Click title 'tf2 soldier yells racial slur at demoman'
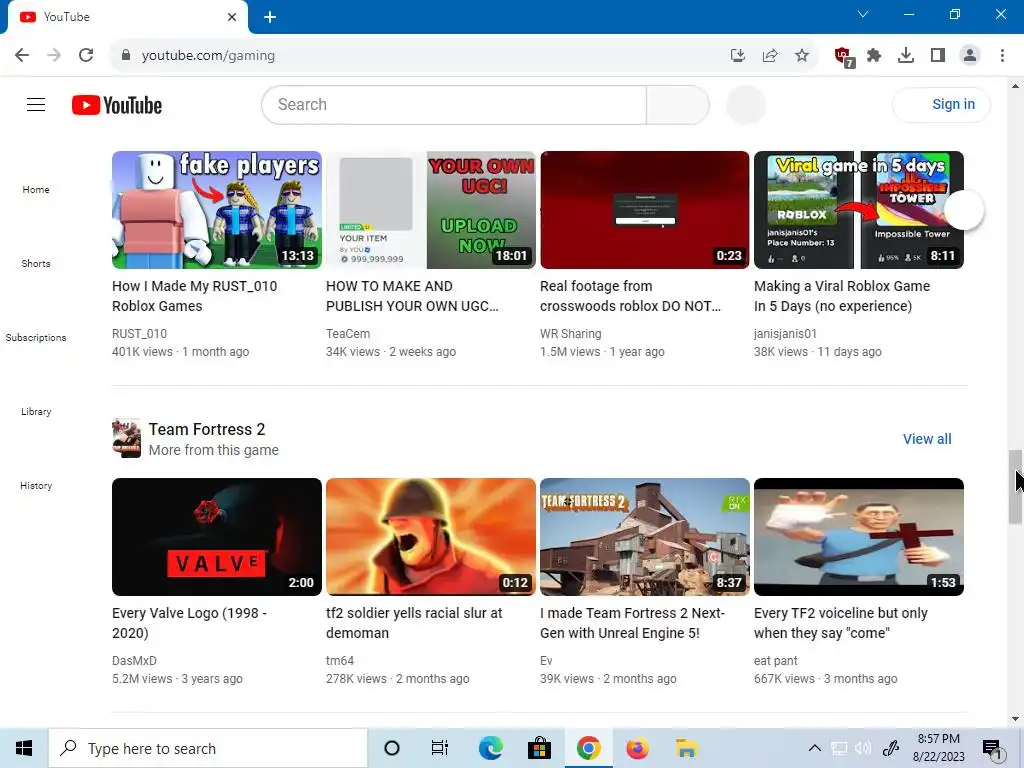The image size is (1024, 768). coord(414,623)
